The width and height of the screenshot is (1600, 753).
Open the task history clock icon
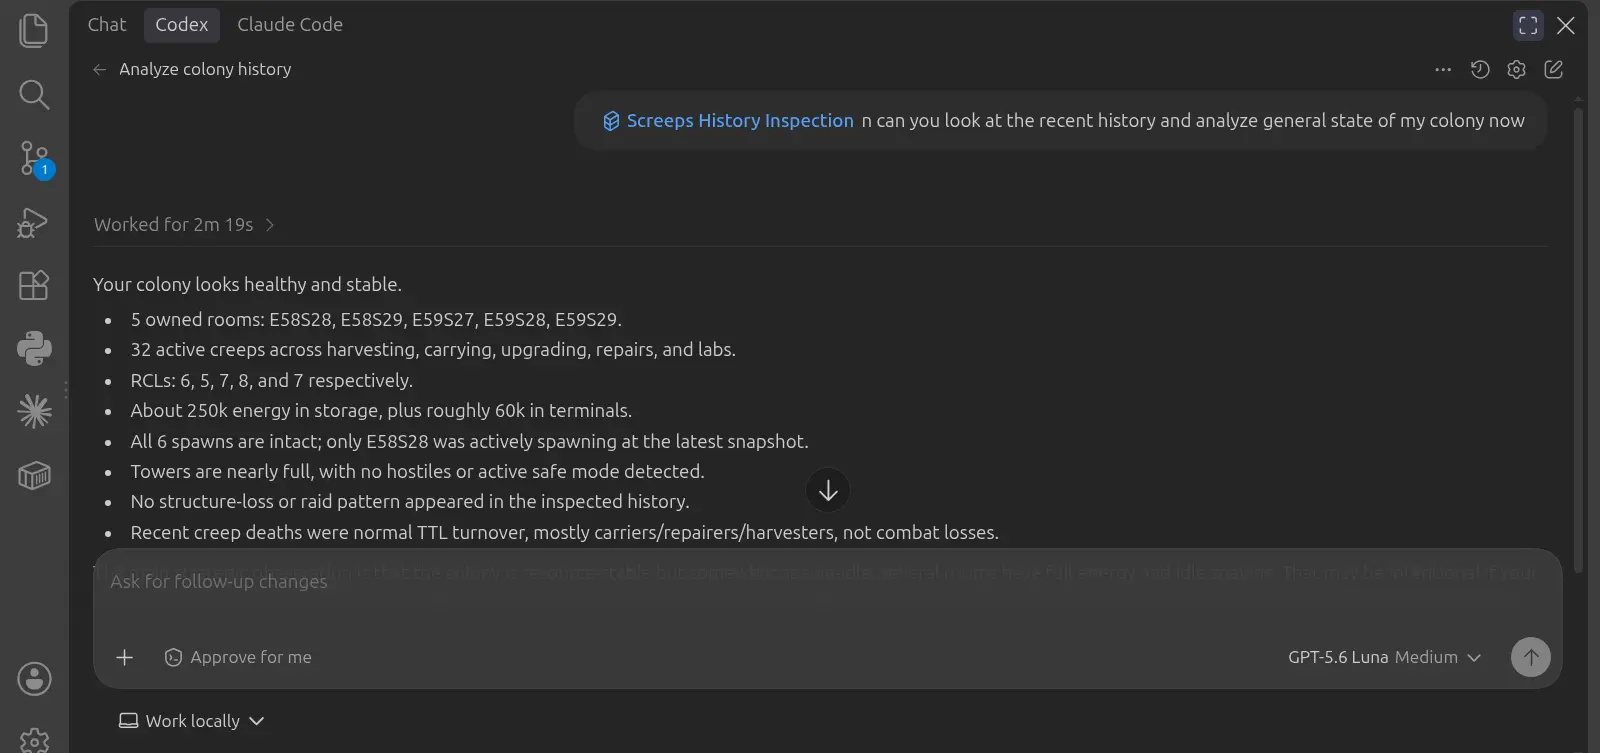click(1480, 69)
